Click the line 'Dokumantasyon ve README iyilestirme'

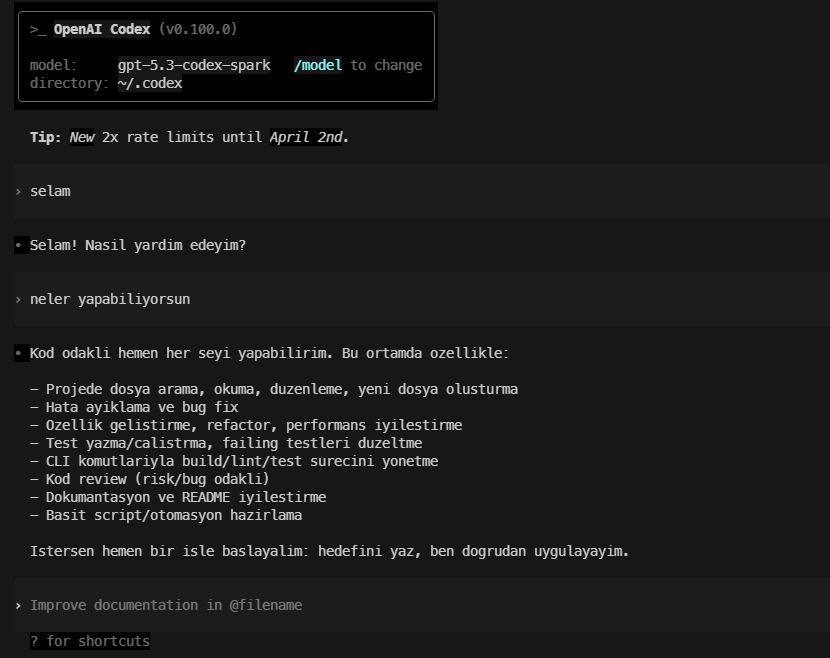[178, 497]
